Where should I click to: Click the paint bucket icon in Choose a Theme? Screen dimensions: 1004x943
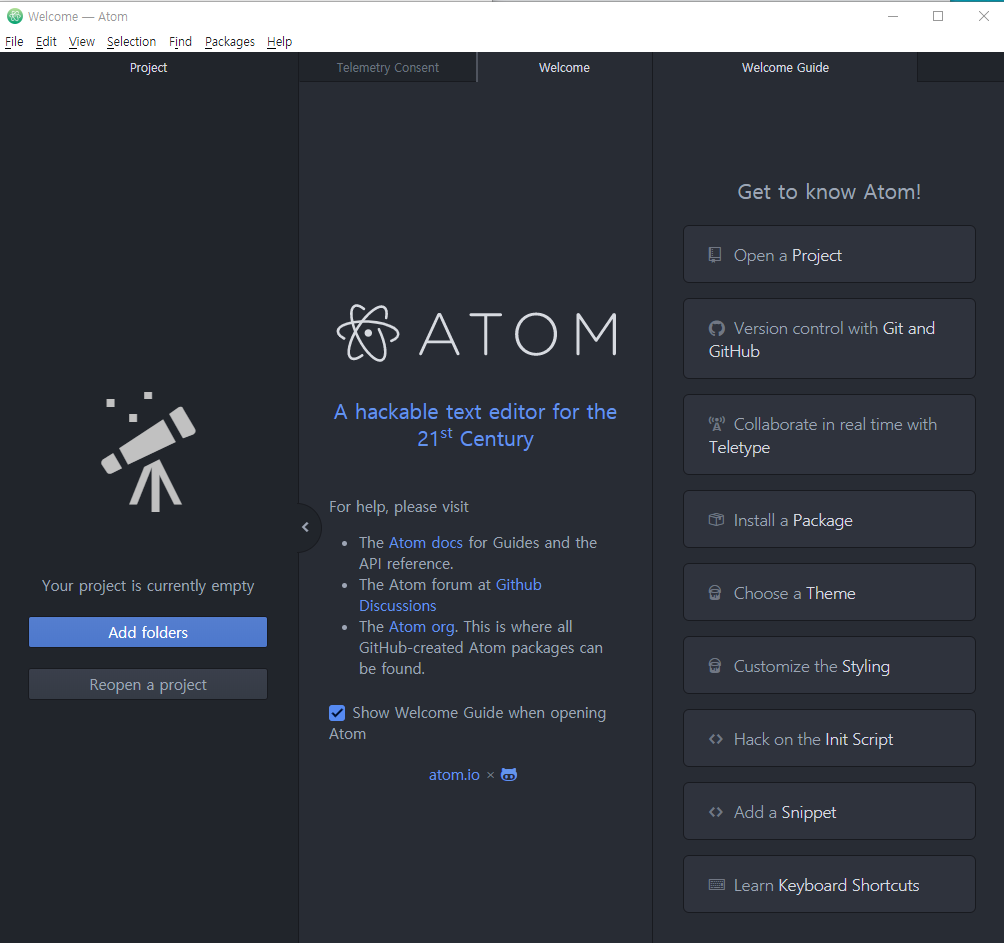[x=715, y=593]
